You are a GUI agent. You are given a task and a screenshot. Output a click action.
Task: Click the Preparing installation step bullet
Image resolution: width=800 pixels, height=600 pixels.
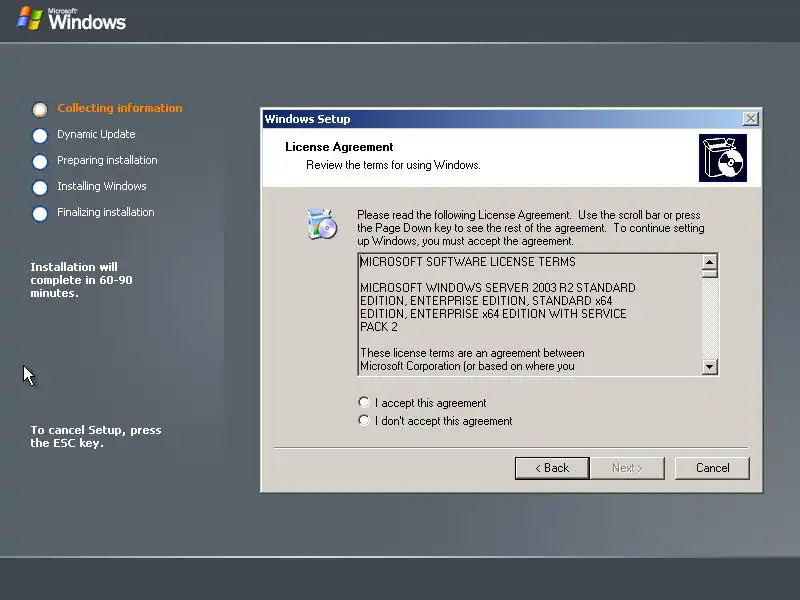point(40,161)
